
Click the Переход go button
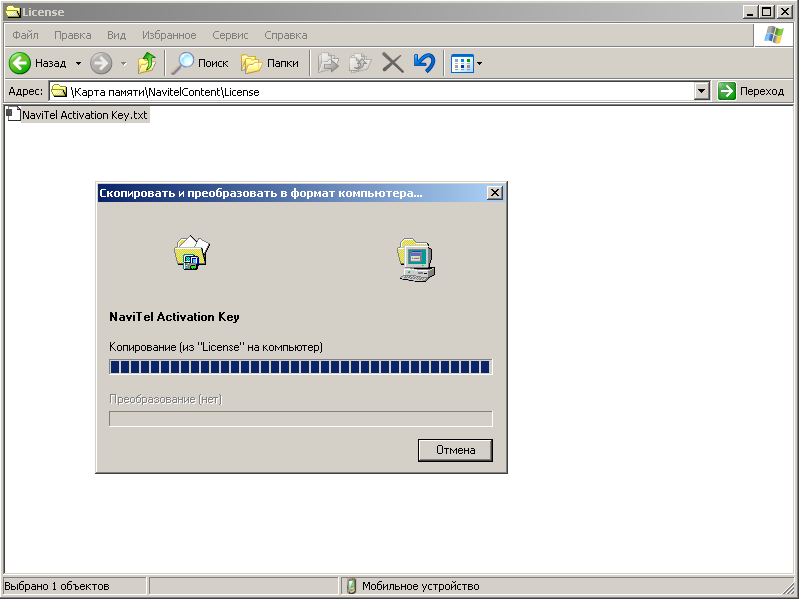[752, 91]
